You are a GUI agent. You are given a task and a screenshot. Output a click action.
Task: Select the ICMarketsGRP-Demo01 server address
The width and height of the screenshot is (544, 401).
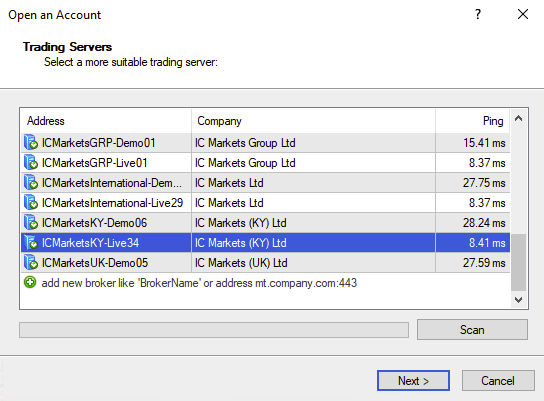pos(99,143)
